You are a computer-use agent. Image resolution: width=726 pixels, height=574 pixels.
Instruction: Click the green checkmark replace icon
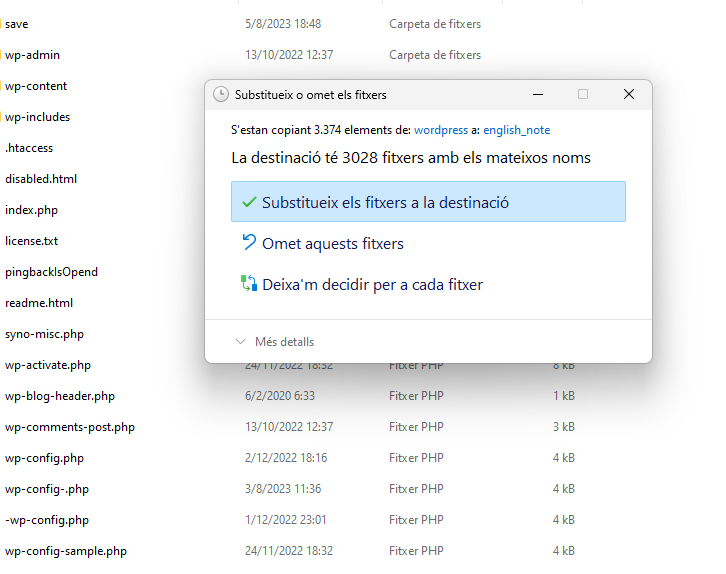(249, 202)
